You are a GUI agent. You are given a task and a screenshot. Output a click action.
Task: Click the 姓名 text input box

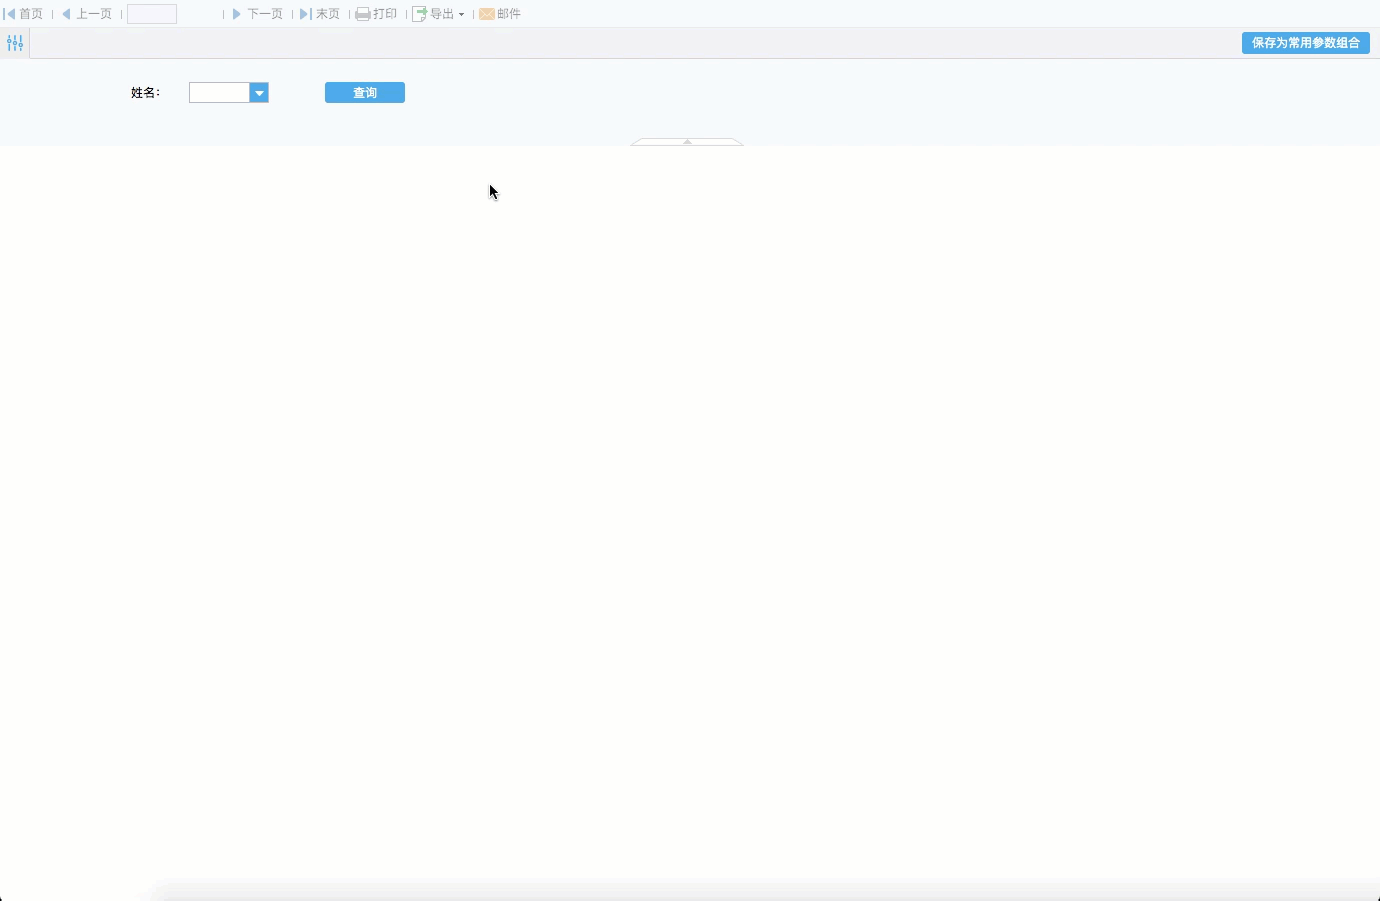tap(219, 93)
